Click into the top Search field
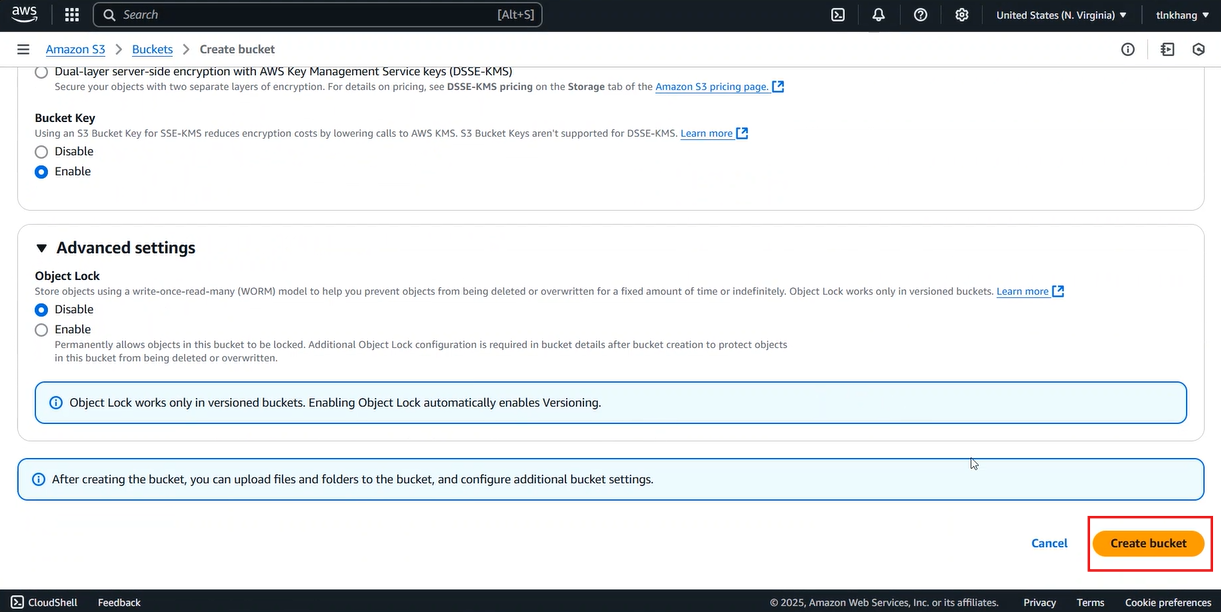 point(318,15)
